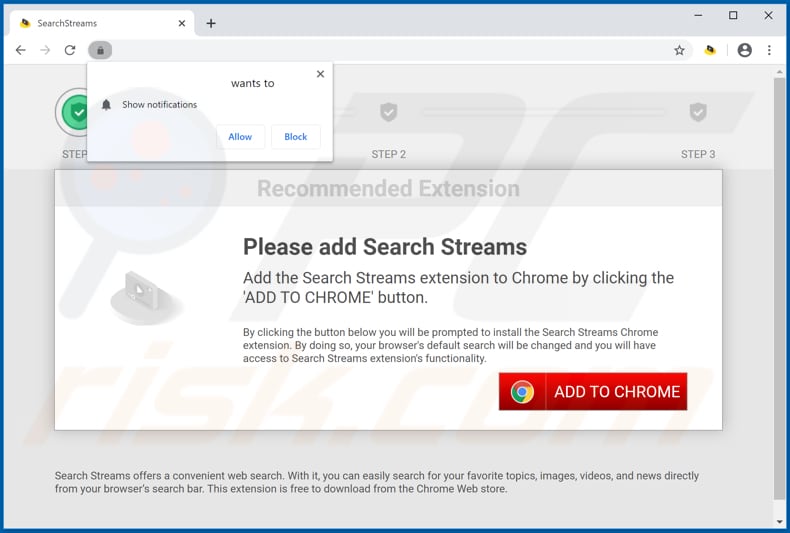The width and height of the screenshot is (790, 533).
Task: Click the Step 3 shield icon
Action: (698, 112)
